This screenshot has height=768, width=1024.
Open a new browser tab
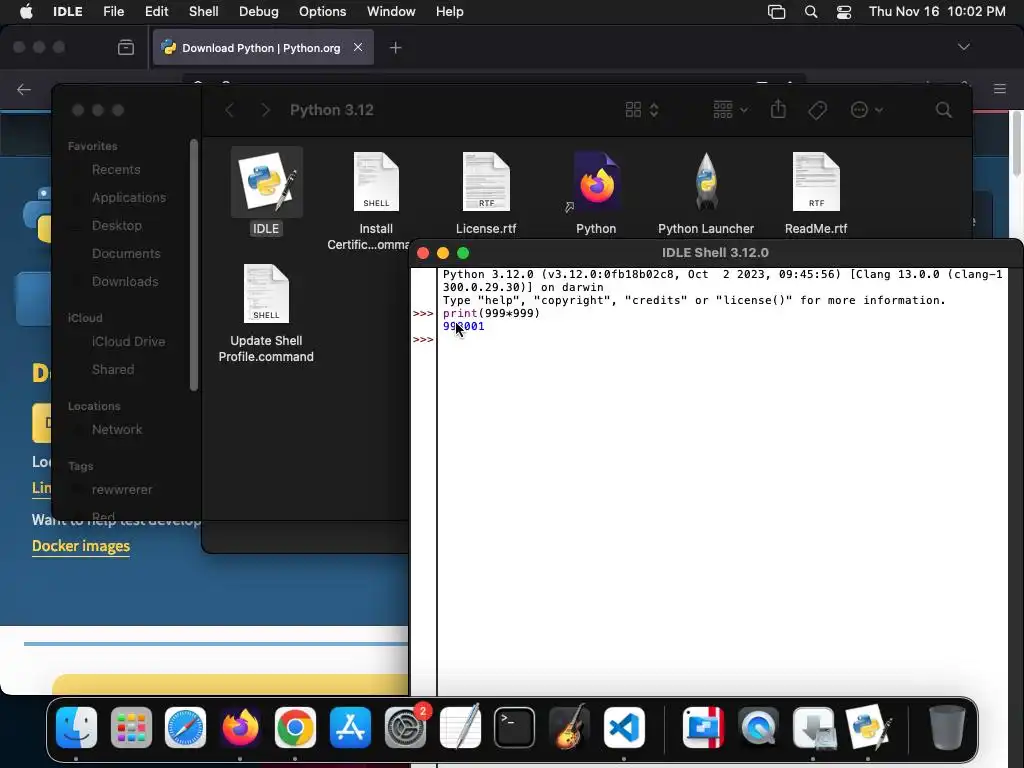point(395,48)
